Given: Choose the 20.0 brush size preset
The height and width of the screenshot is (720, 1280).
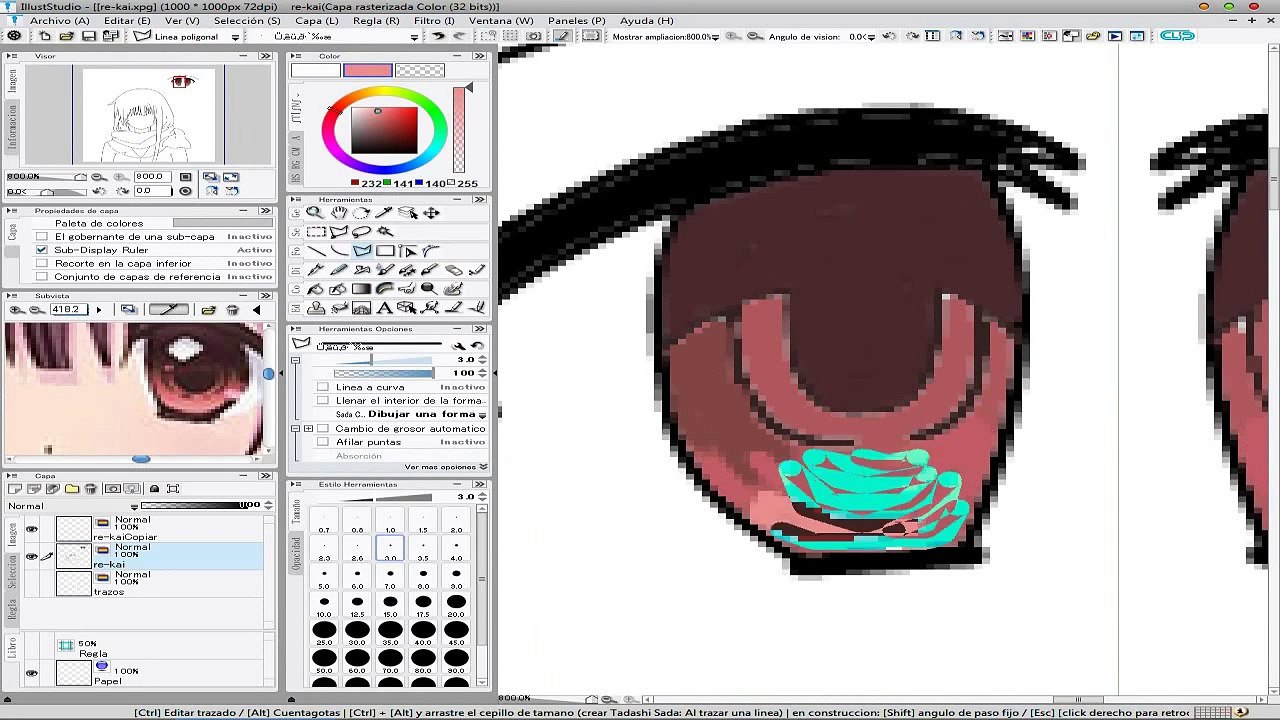Looking at the screenshot, I should (456, 605).
